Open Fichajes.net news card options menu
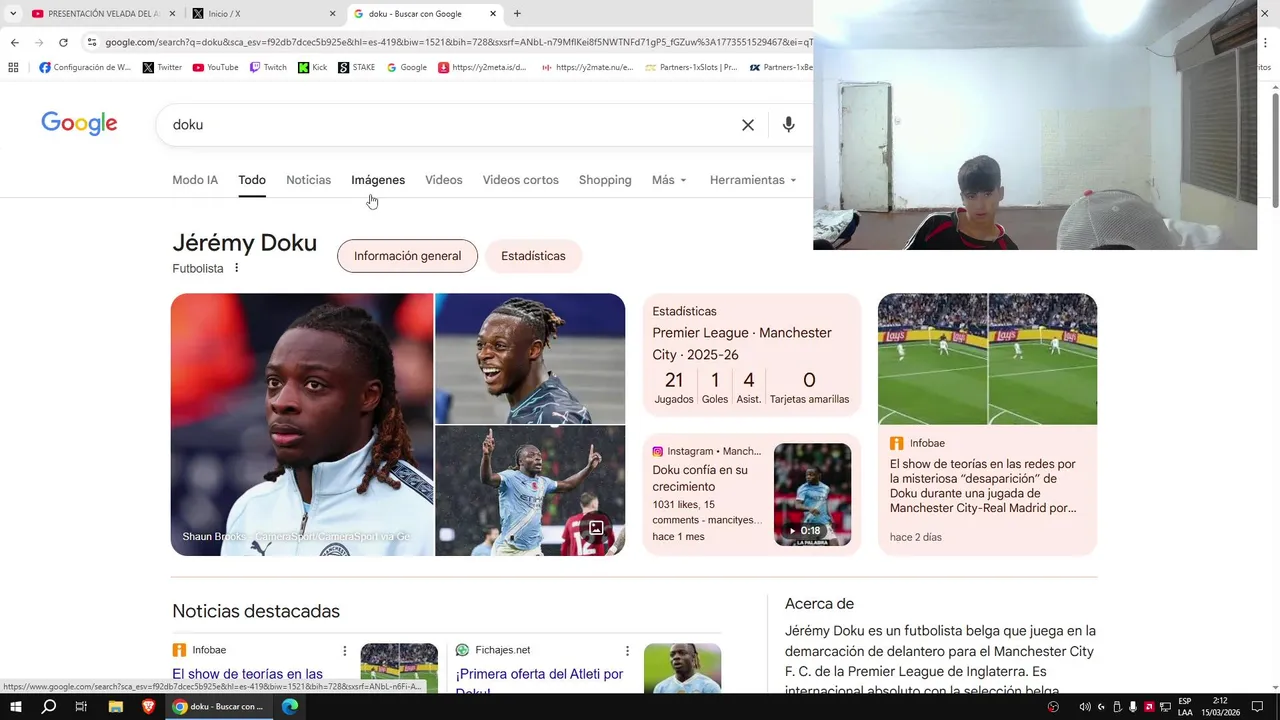The height and width of the screenshot is (720, 1280). 627,651
